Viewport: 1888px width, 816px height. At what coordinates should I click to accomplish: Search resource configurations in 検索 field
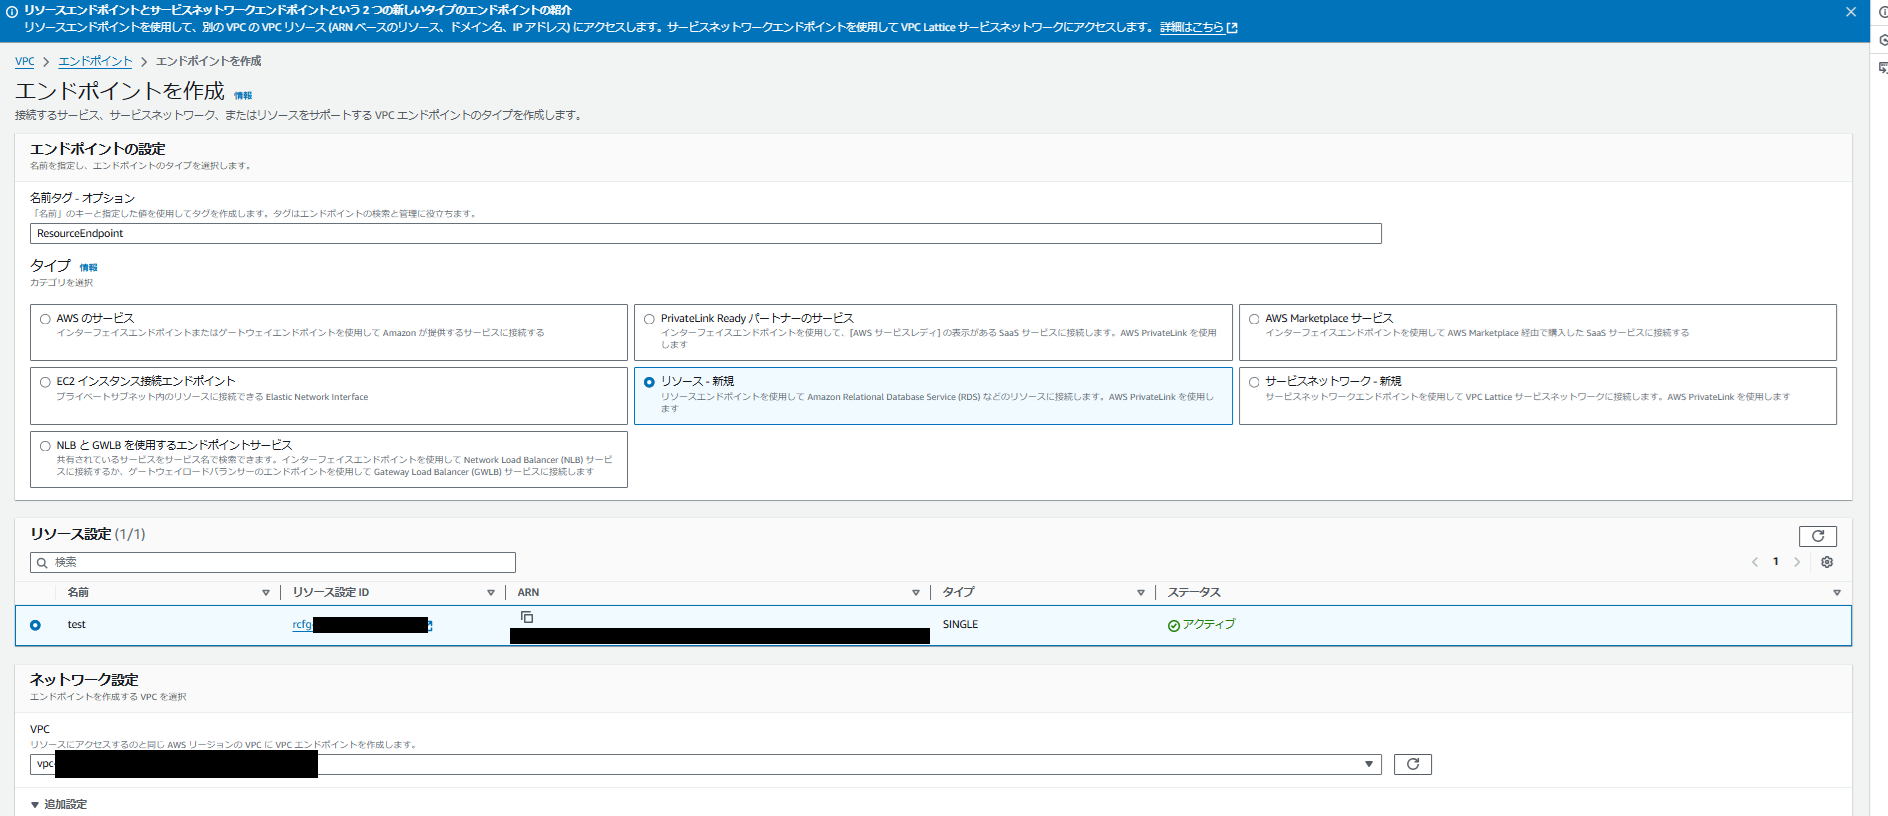click(x=273, y=562)
